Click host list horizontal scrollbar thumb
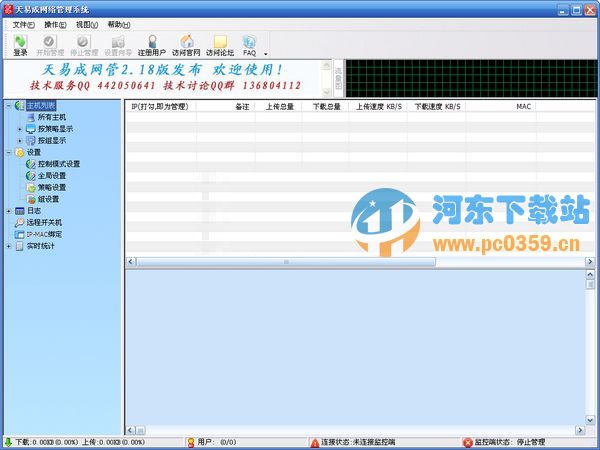This screenshot has height=450, width=600. (286, 262)
